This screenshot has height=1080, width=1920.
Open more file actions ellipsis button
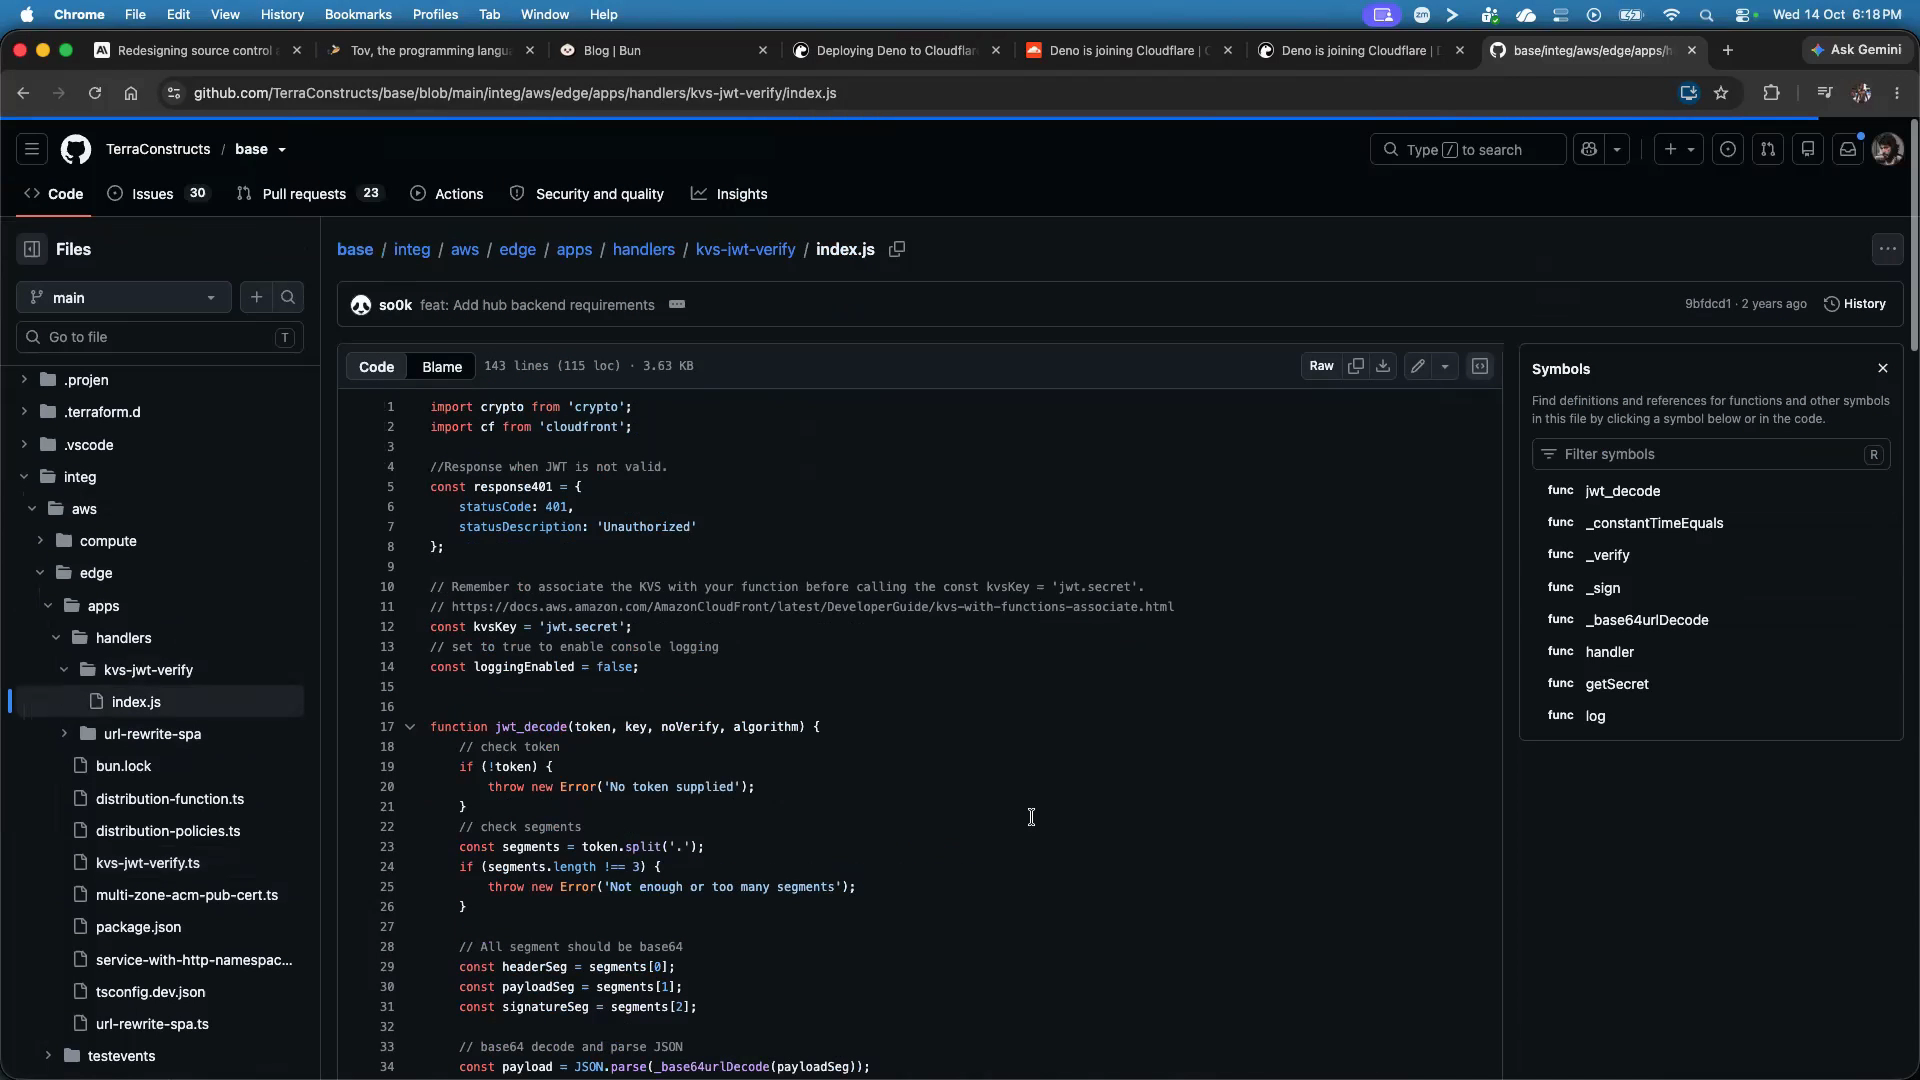click(x=1887, y=250)
